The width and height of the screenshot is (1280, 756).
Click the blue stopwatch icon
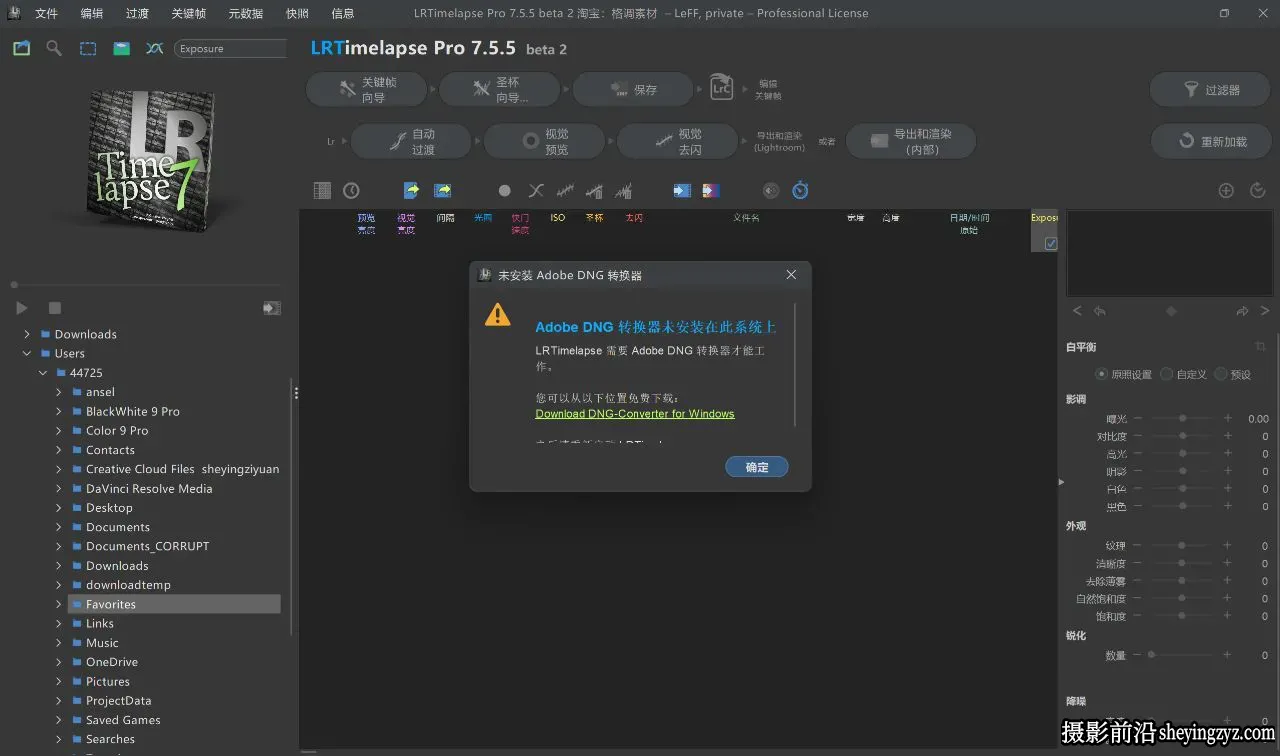pos(800,190)
